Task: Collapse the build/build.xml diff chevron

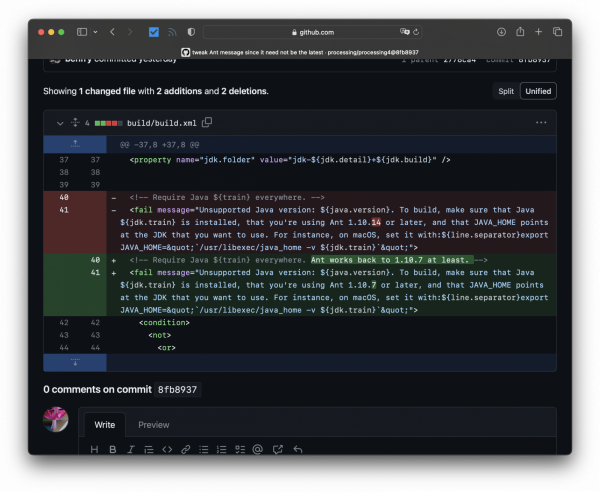Action: (60, 123)
